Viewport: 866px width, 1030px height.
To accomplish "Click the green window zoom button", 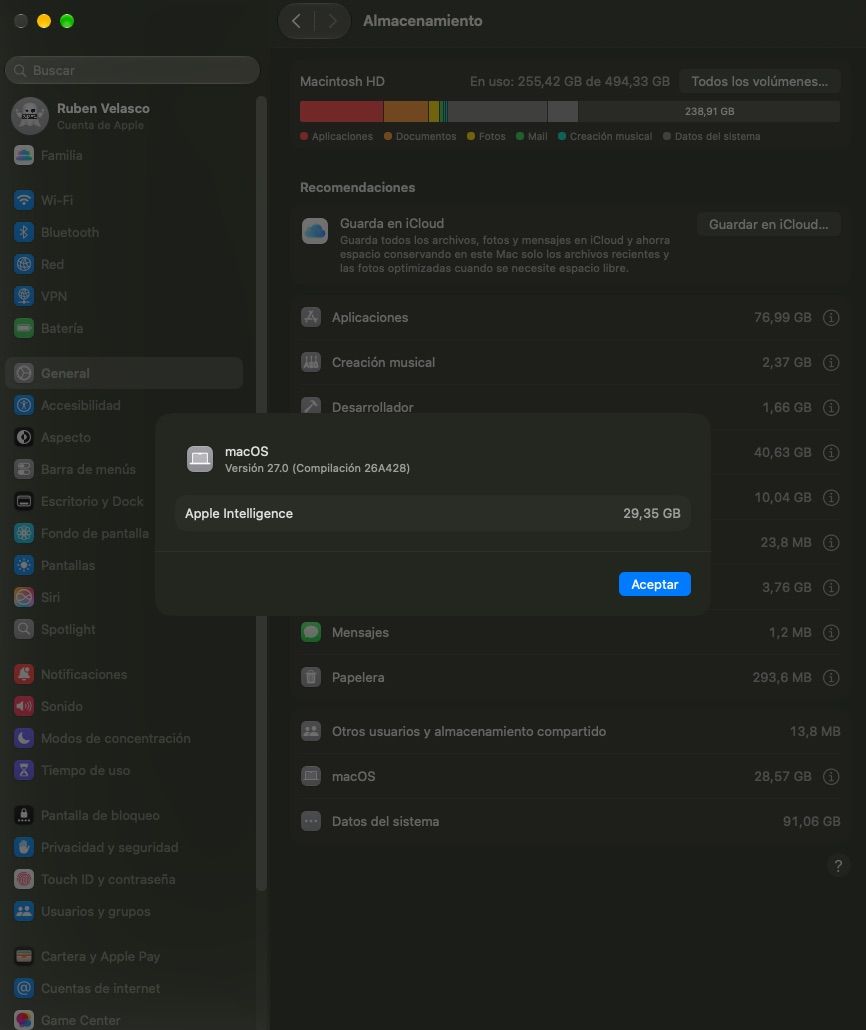I will (67, 21).
